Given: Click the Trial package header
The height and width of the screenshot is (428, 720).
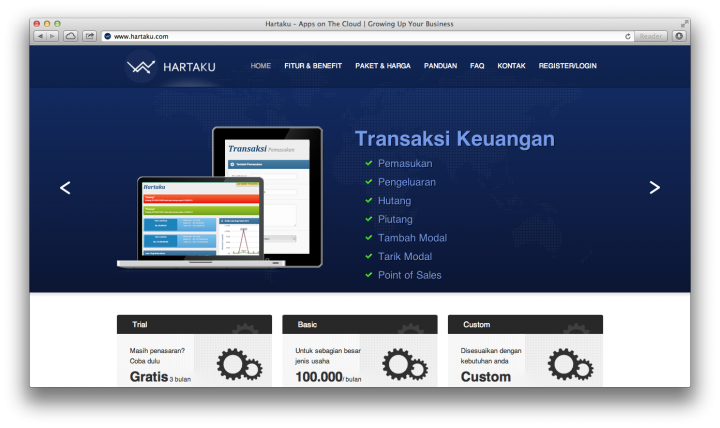Looking at the screenshot, I should click(194, 324).
